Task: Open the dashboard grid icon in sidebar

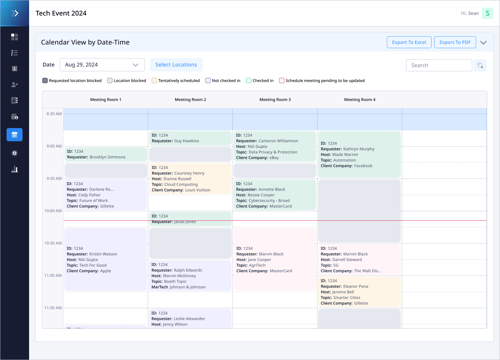Action: [x=14, y=37]
